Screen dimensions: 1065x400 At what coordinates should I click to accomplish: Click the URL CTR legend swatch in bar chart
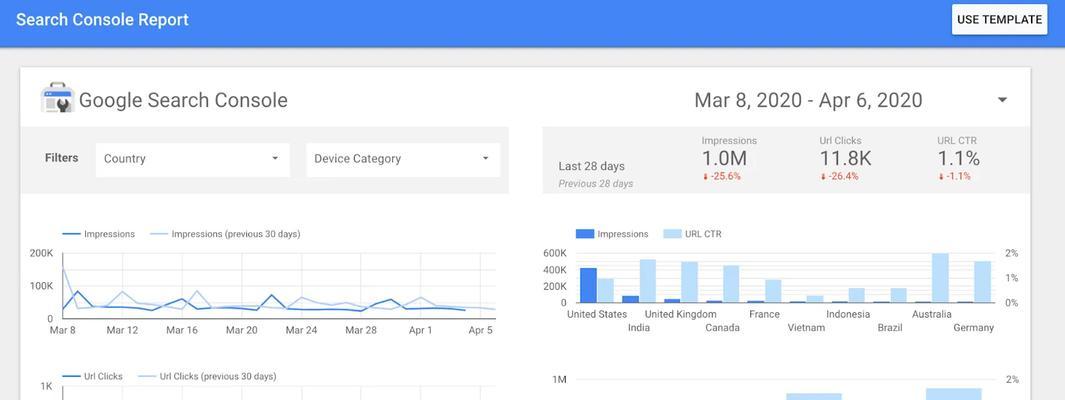(671, 234)
